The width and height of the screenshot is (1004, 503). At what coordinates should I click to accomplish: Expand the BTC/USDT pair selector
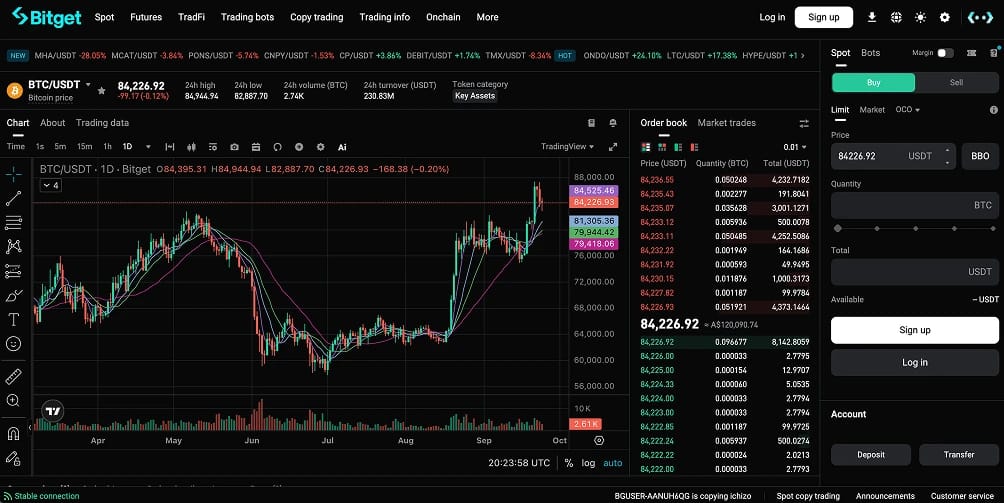[88, 84]
